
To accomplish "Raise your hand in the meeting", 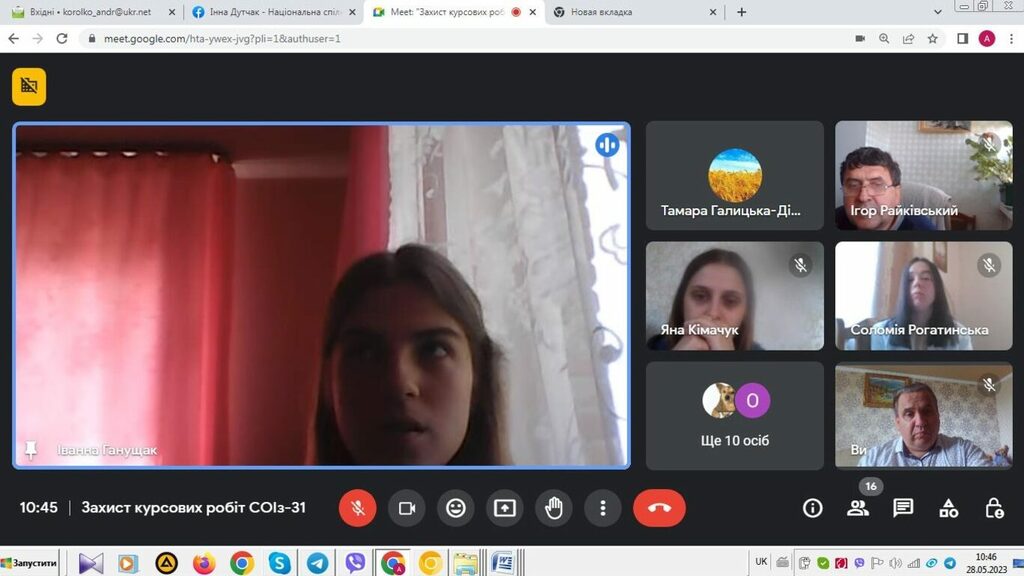I will click(x=553, y=508).
